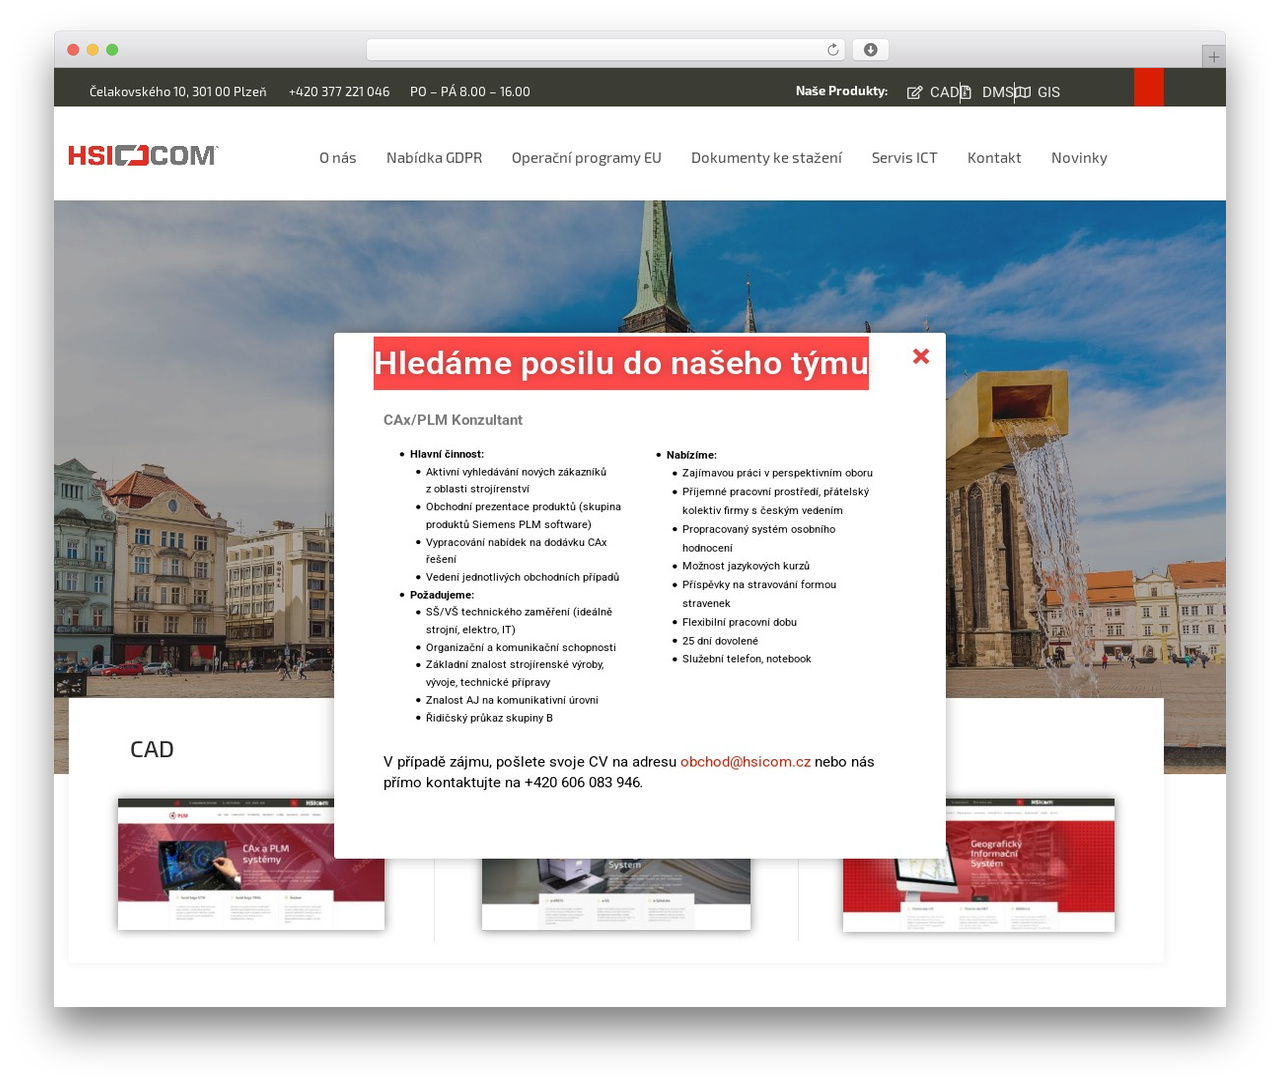
Task: Click "Znalost AJ na komunikativní úrovni" item
Action: [512, 700]
